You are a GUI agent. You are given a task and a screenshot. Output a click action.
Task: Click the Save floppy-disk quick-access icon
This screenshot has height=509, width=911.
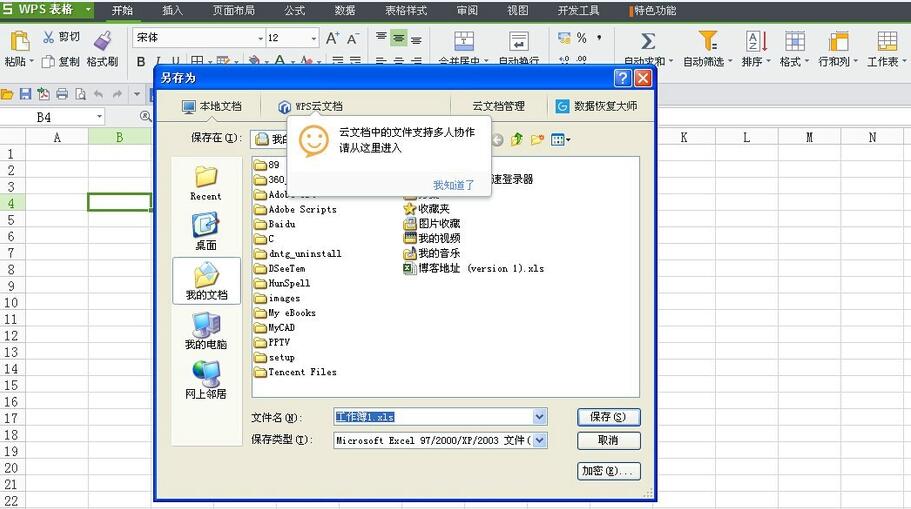pos(25,94)
